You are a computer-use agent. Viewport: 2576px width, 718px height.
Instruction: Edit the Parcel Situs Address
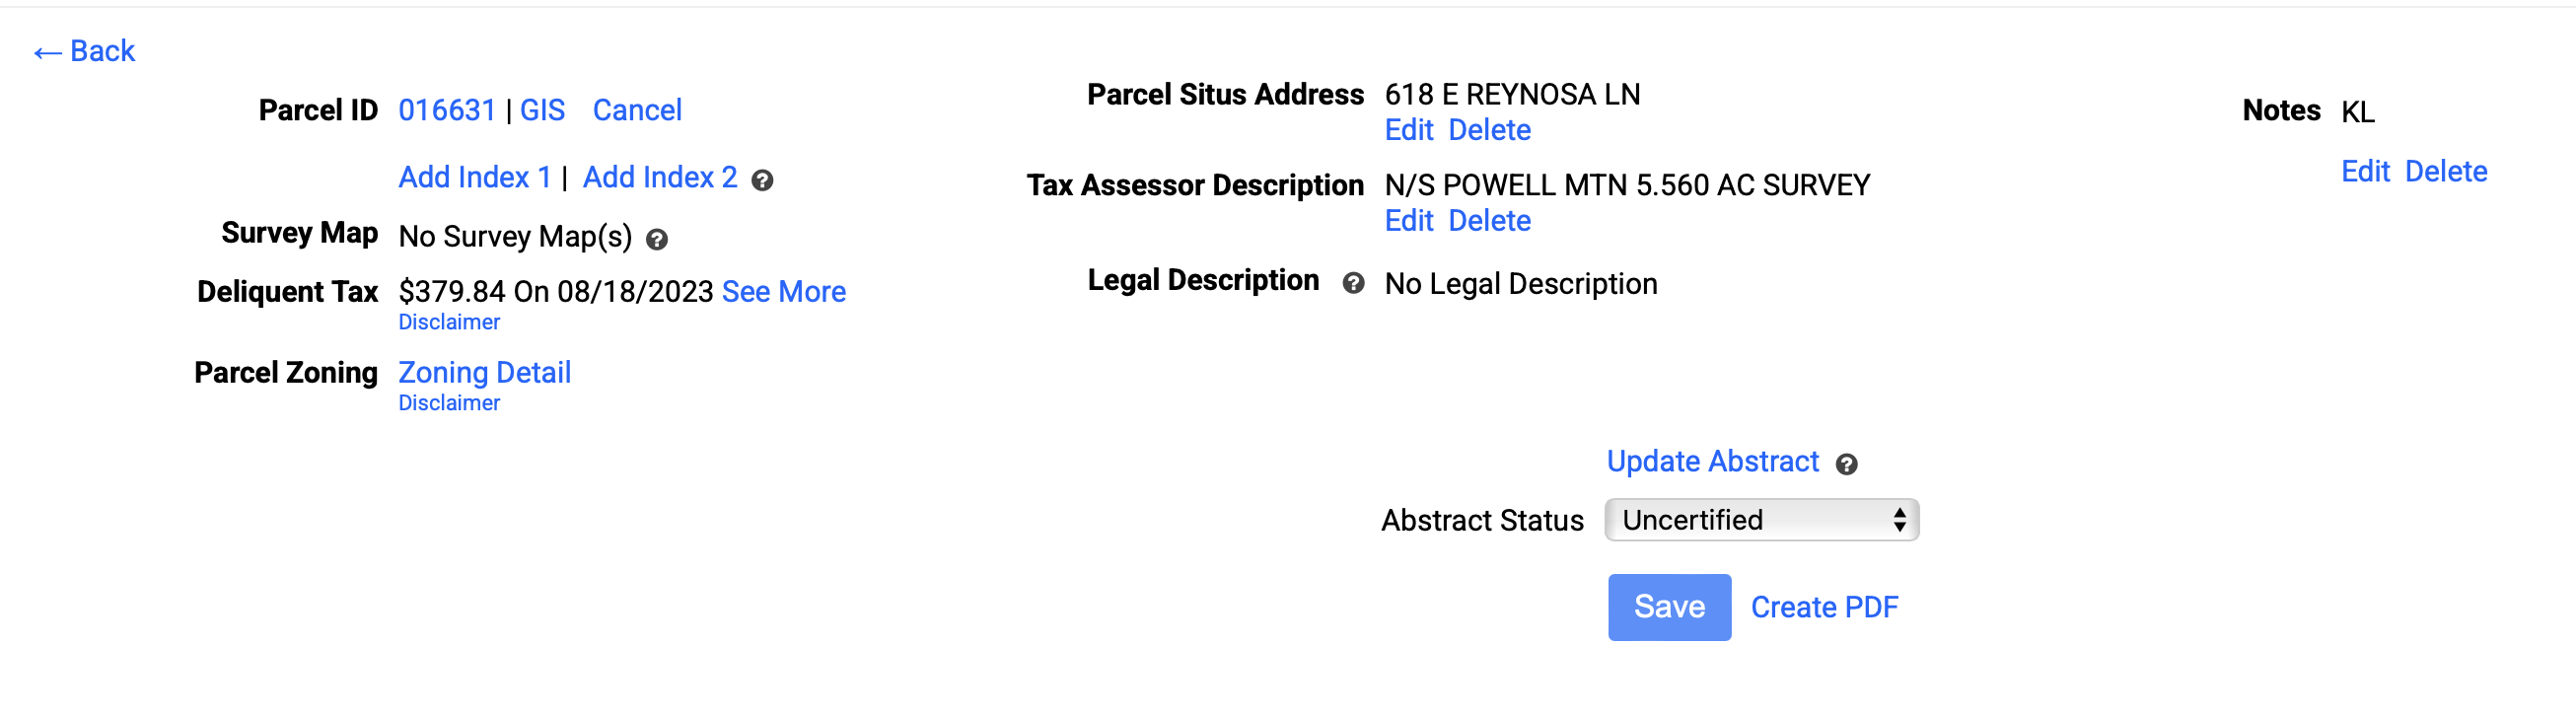(x=1409, y=130)
